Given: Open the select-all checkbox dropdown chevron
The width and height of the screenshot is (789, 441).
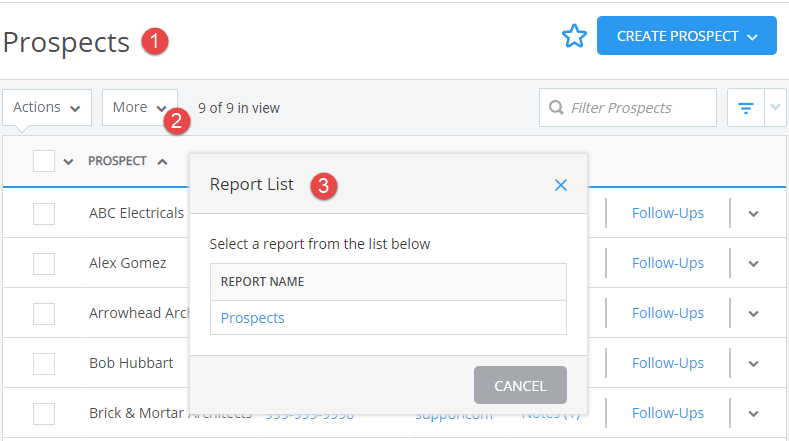Looking at the screenshot, I should 68,162.
